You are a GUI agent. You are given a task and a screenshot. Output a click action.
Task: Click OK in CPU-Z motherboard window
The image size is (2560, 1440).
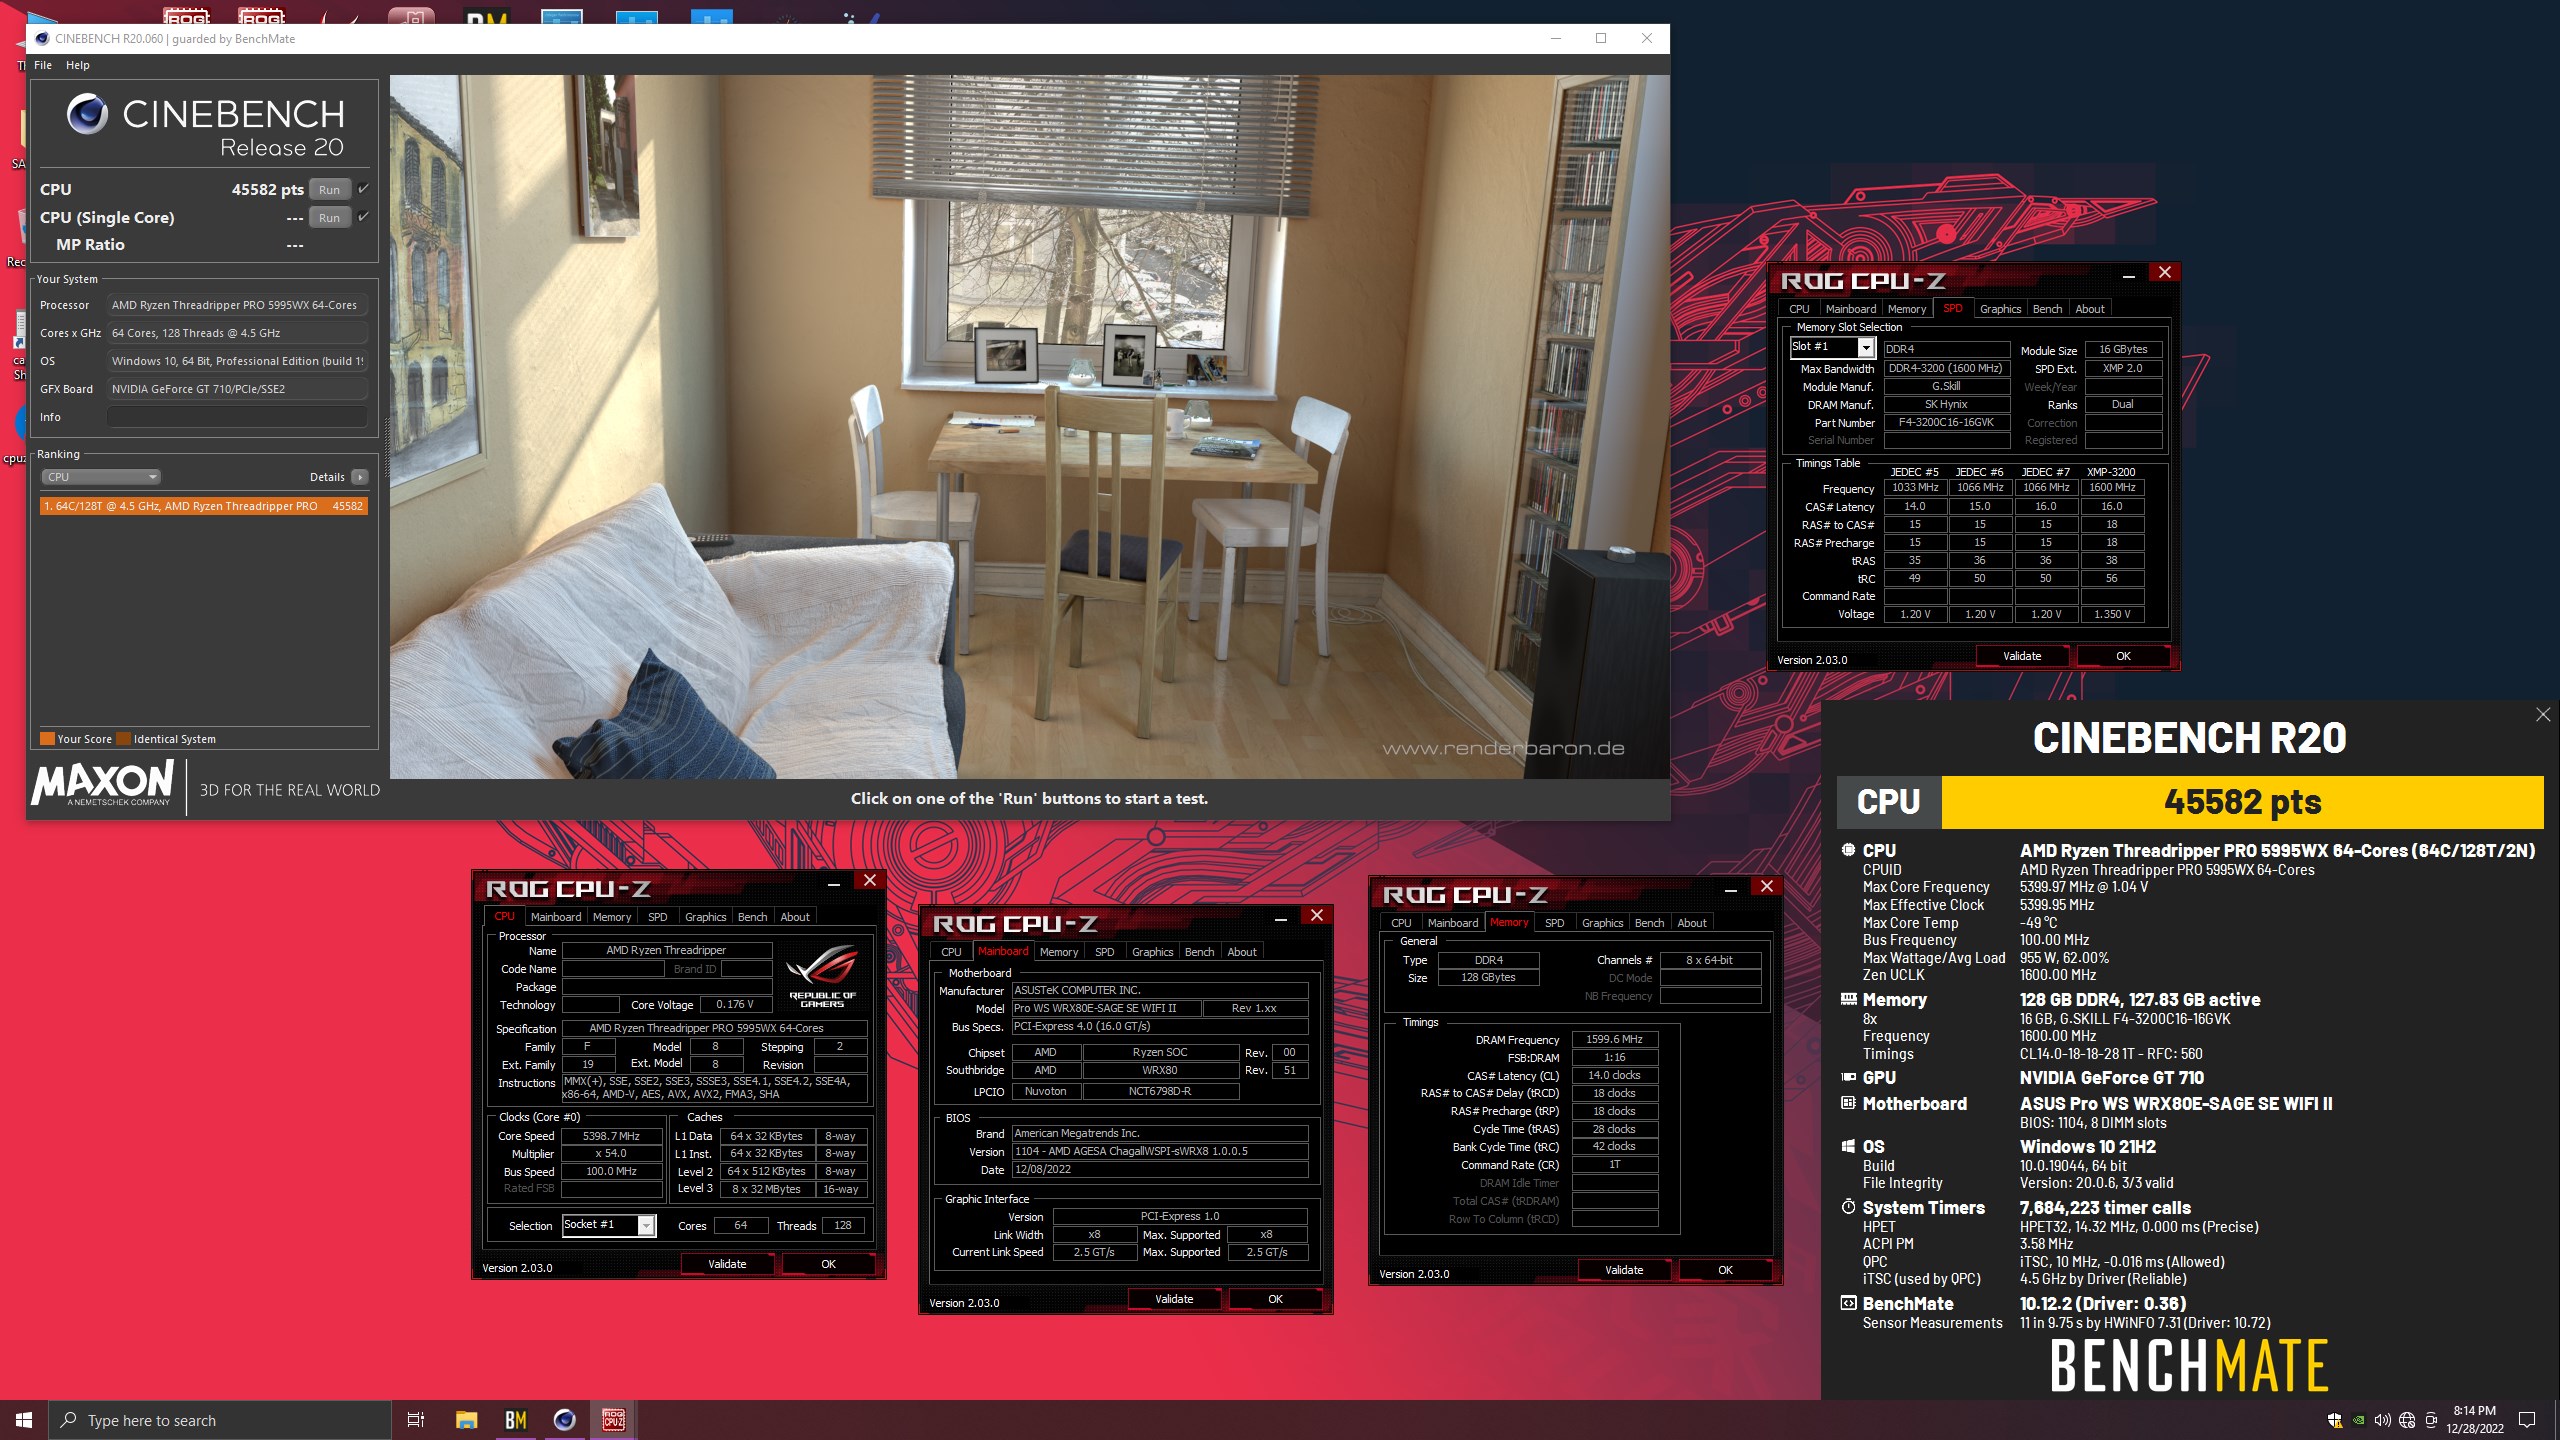coord(1275,1299)
